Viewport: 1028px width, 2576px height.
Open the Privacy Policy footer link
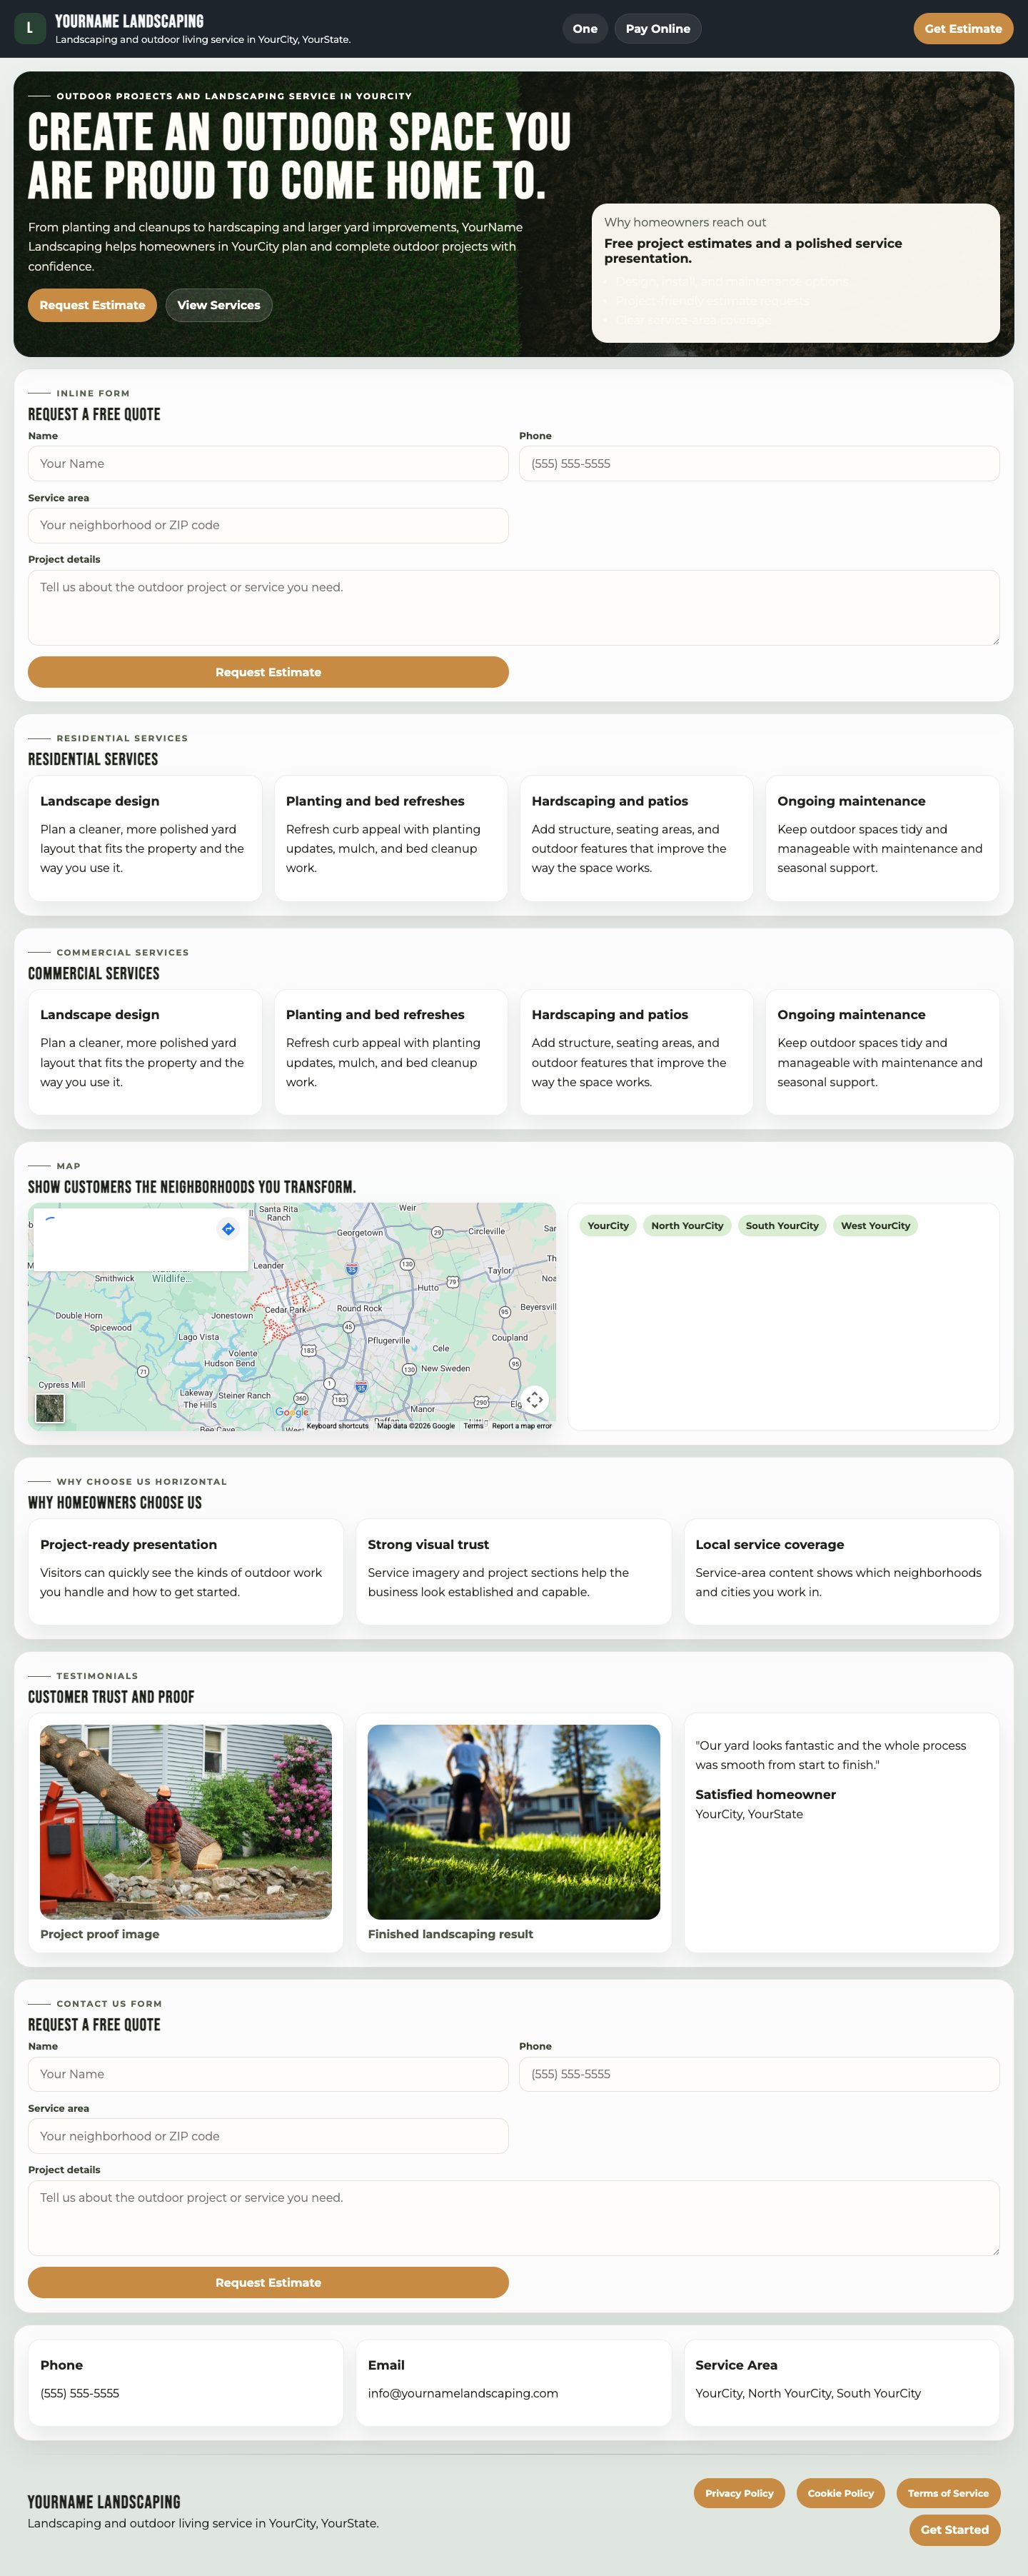coord(739,2493)
